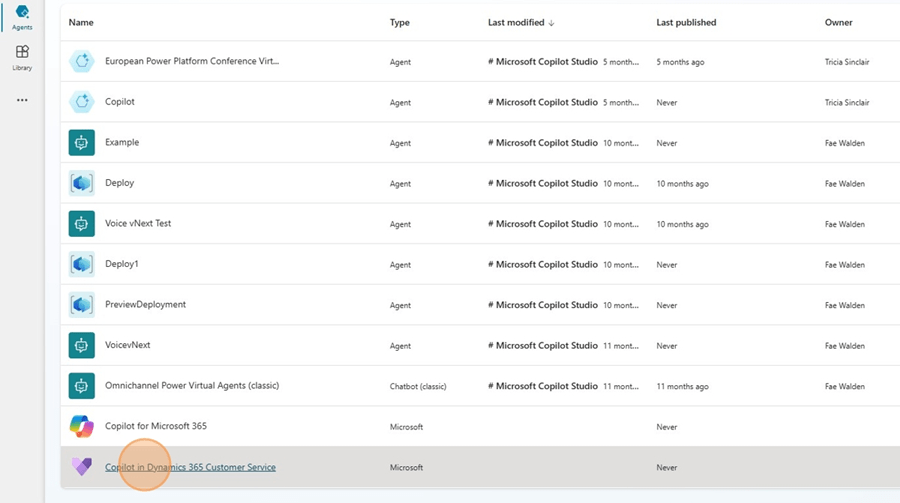Click the Dynamics 365 Customer Service icon

81,467
